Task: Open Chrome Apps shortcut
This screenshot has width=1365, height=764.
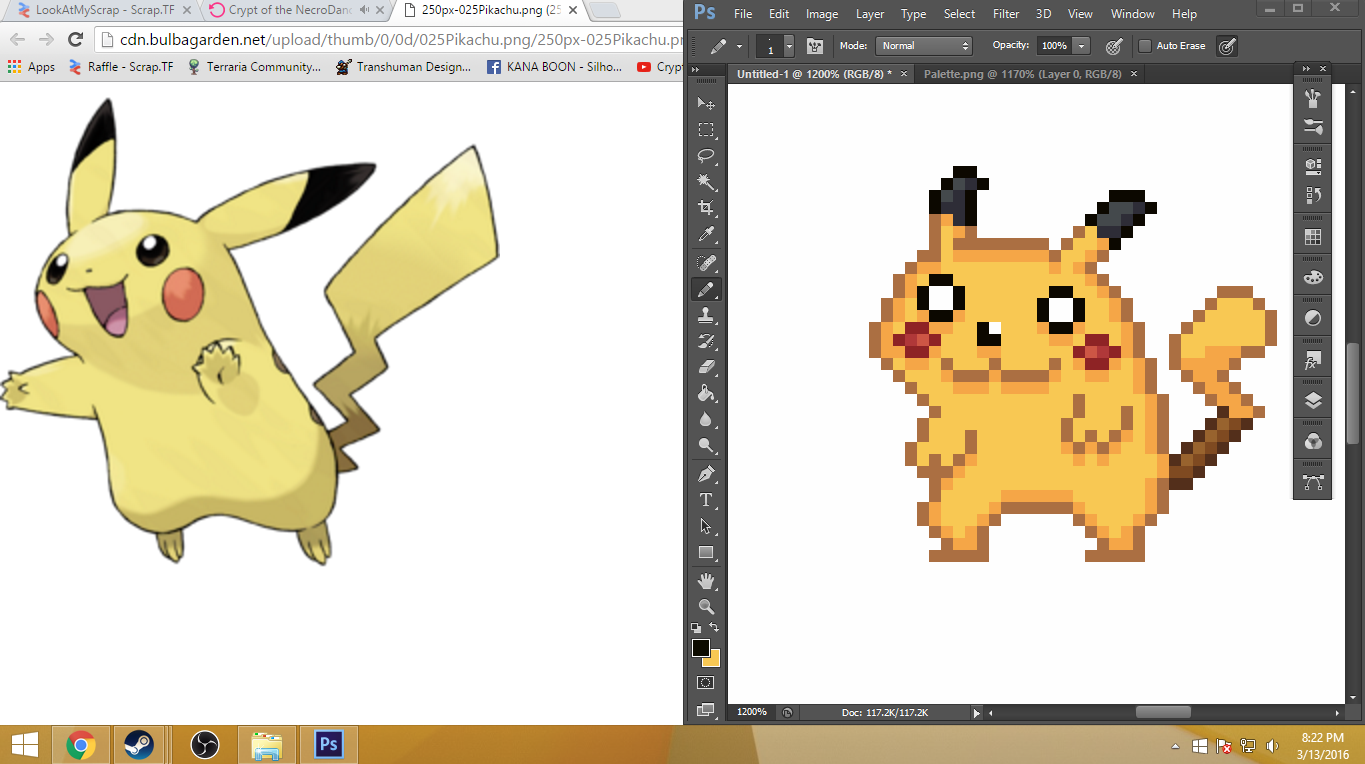Action: 31,67
